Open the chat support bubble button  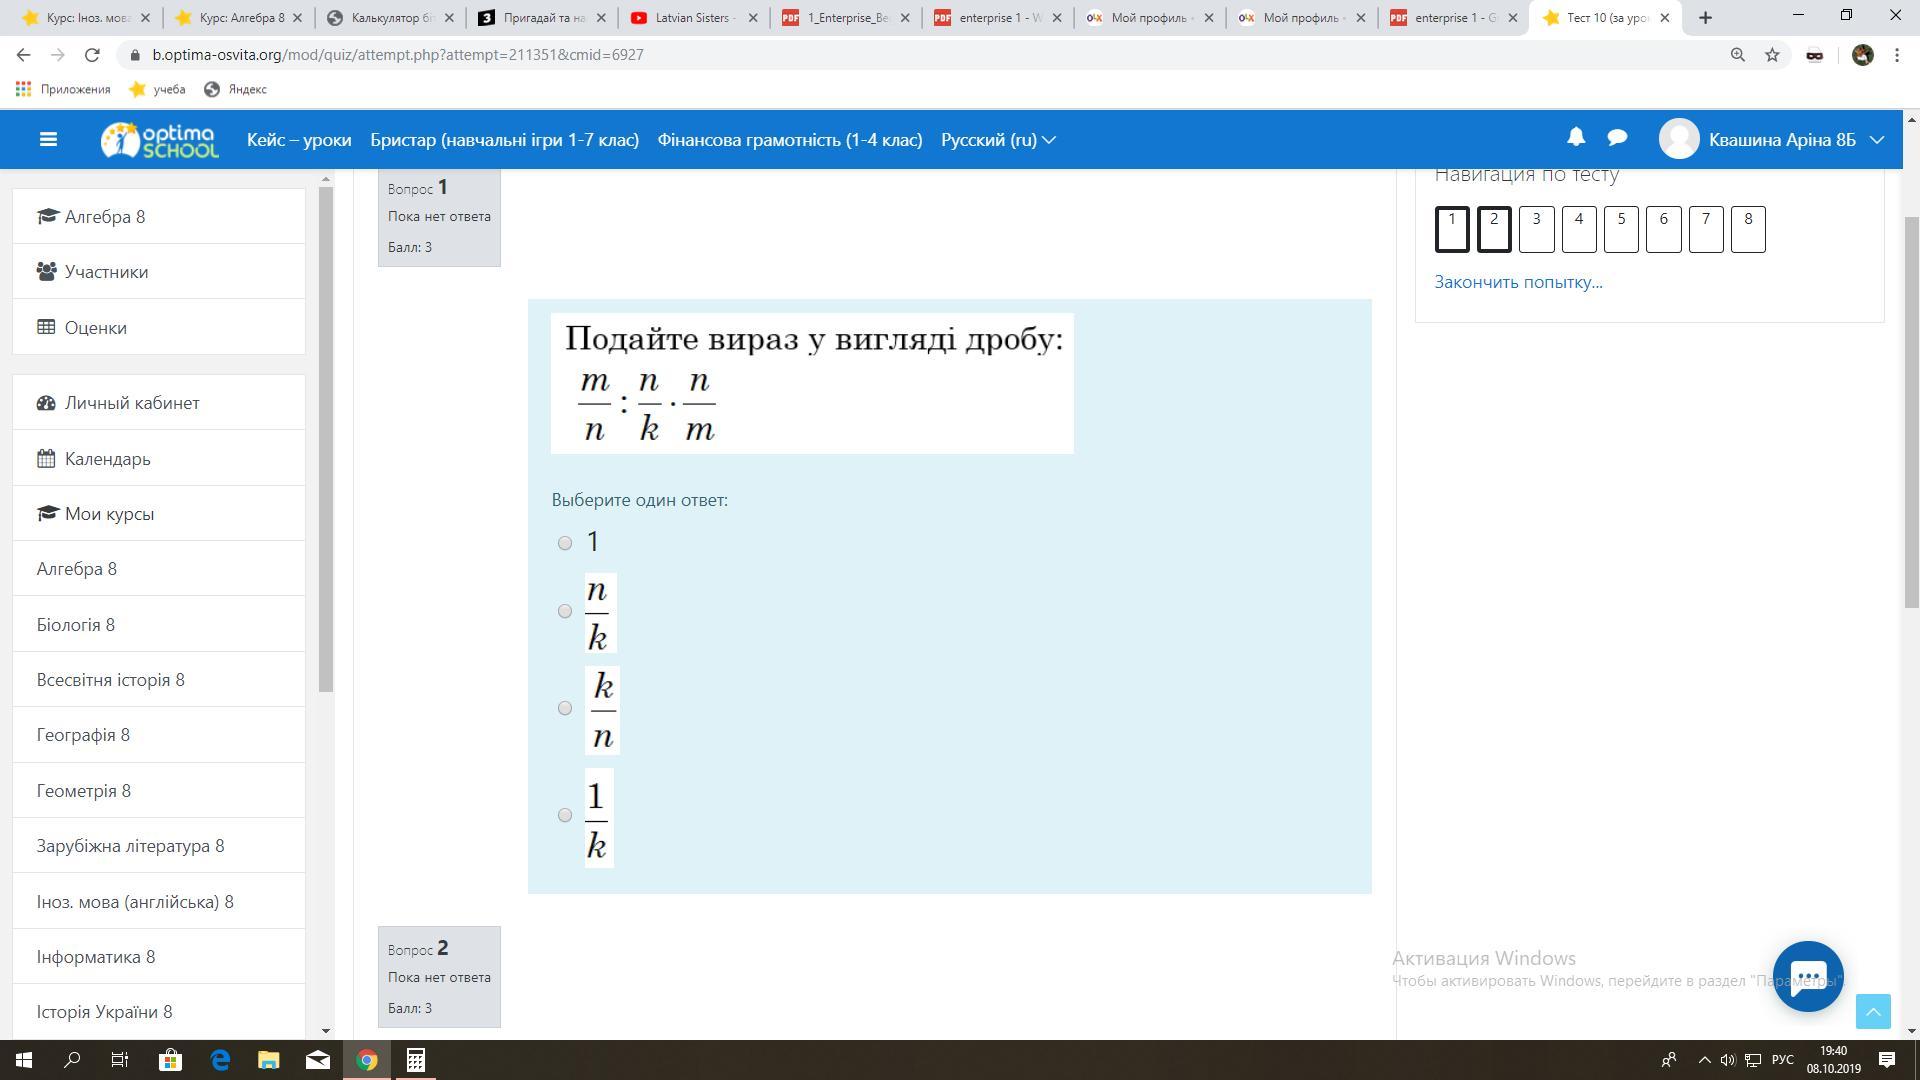[x=1807, y=976]
